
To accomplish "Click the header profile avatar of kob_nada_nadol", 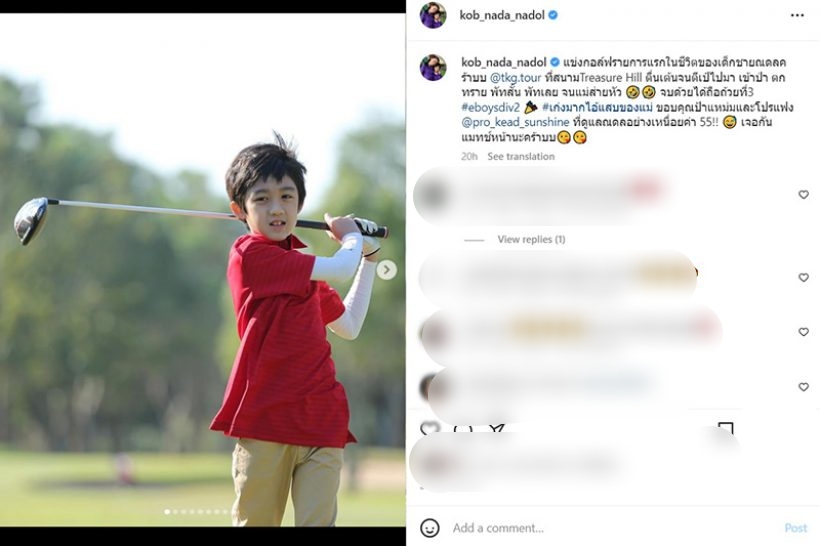I will 433,15.
